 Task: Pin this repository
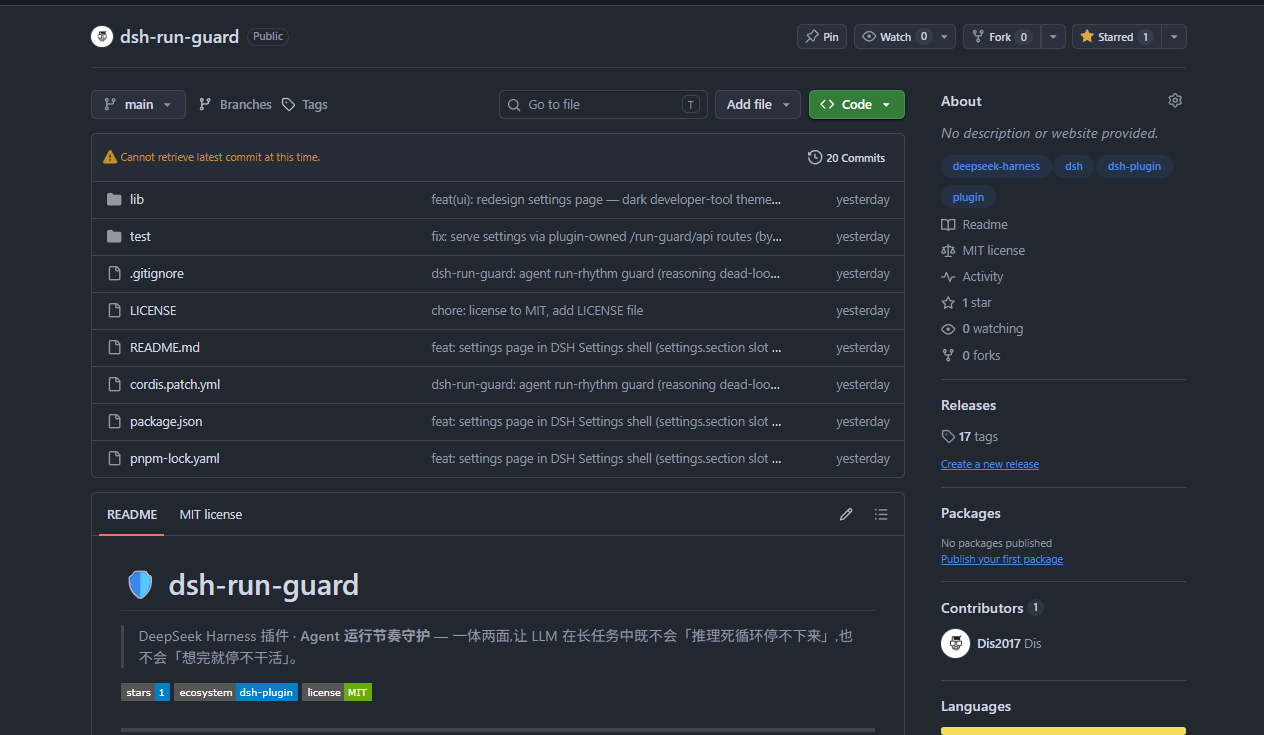(822, 37)
